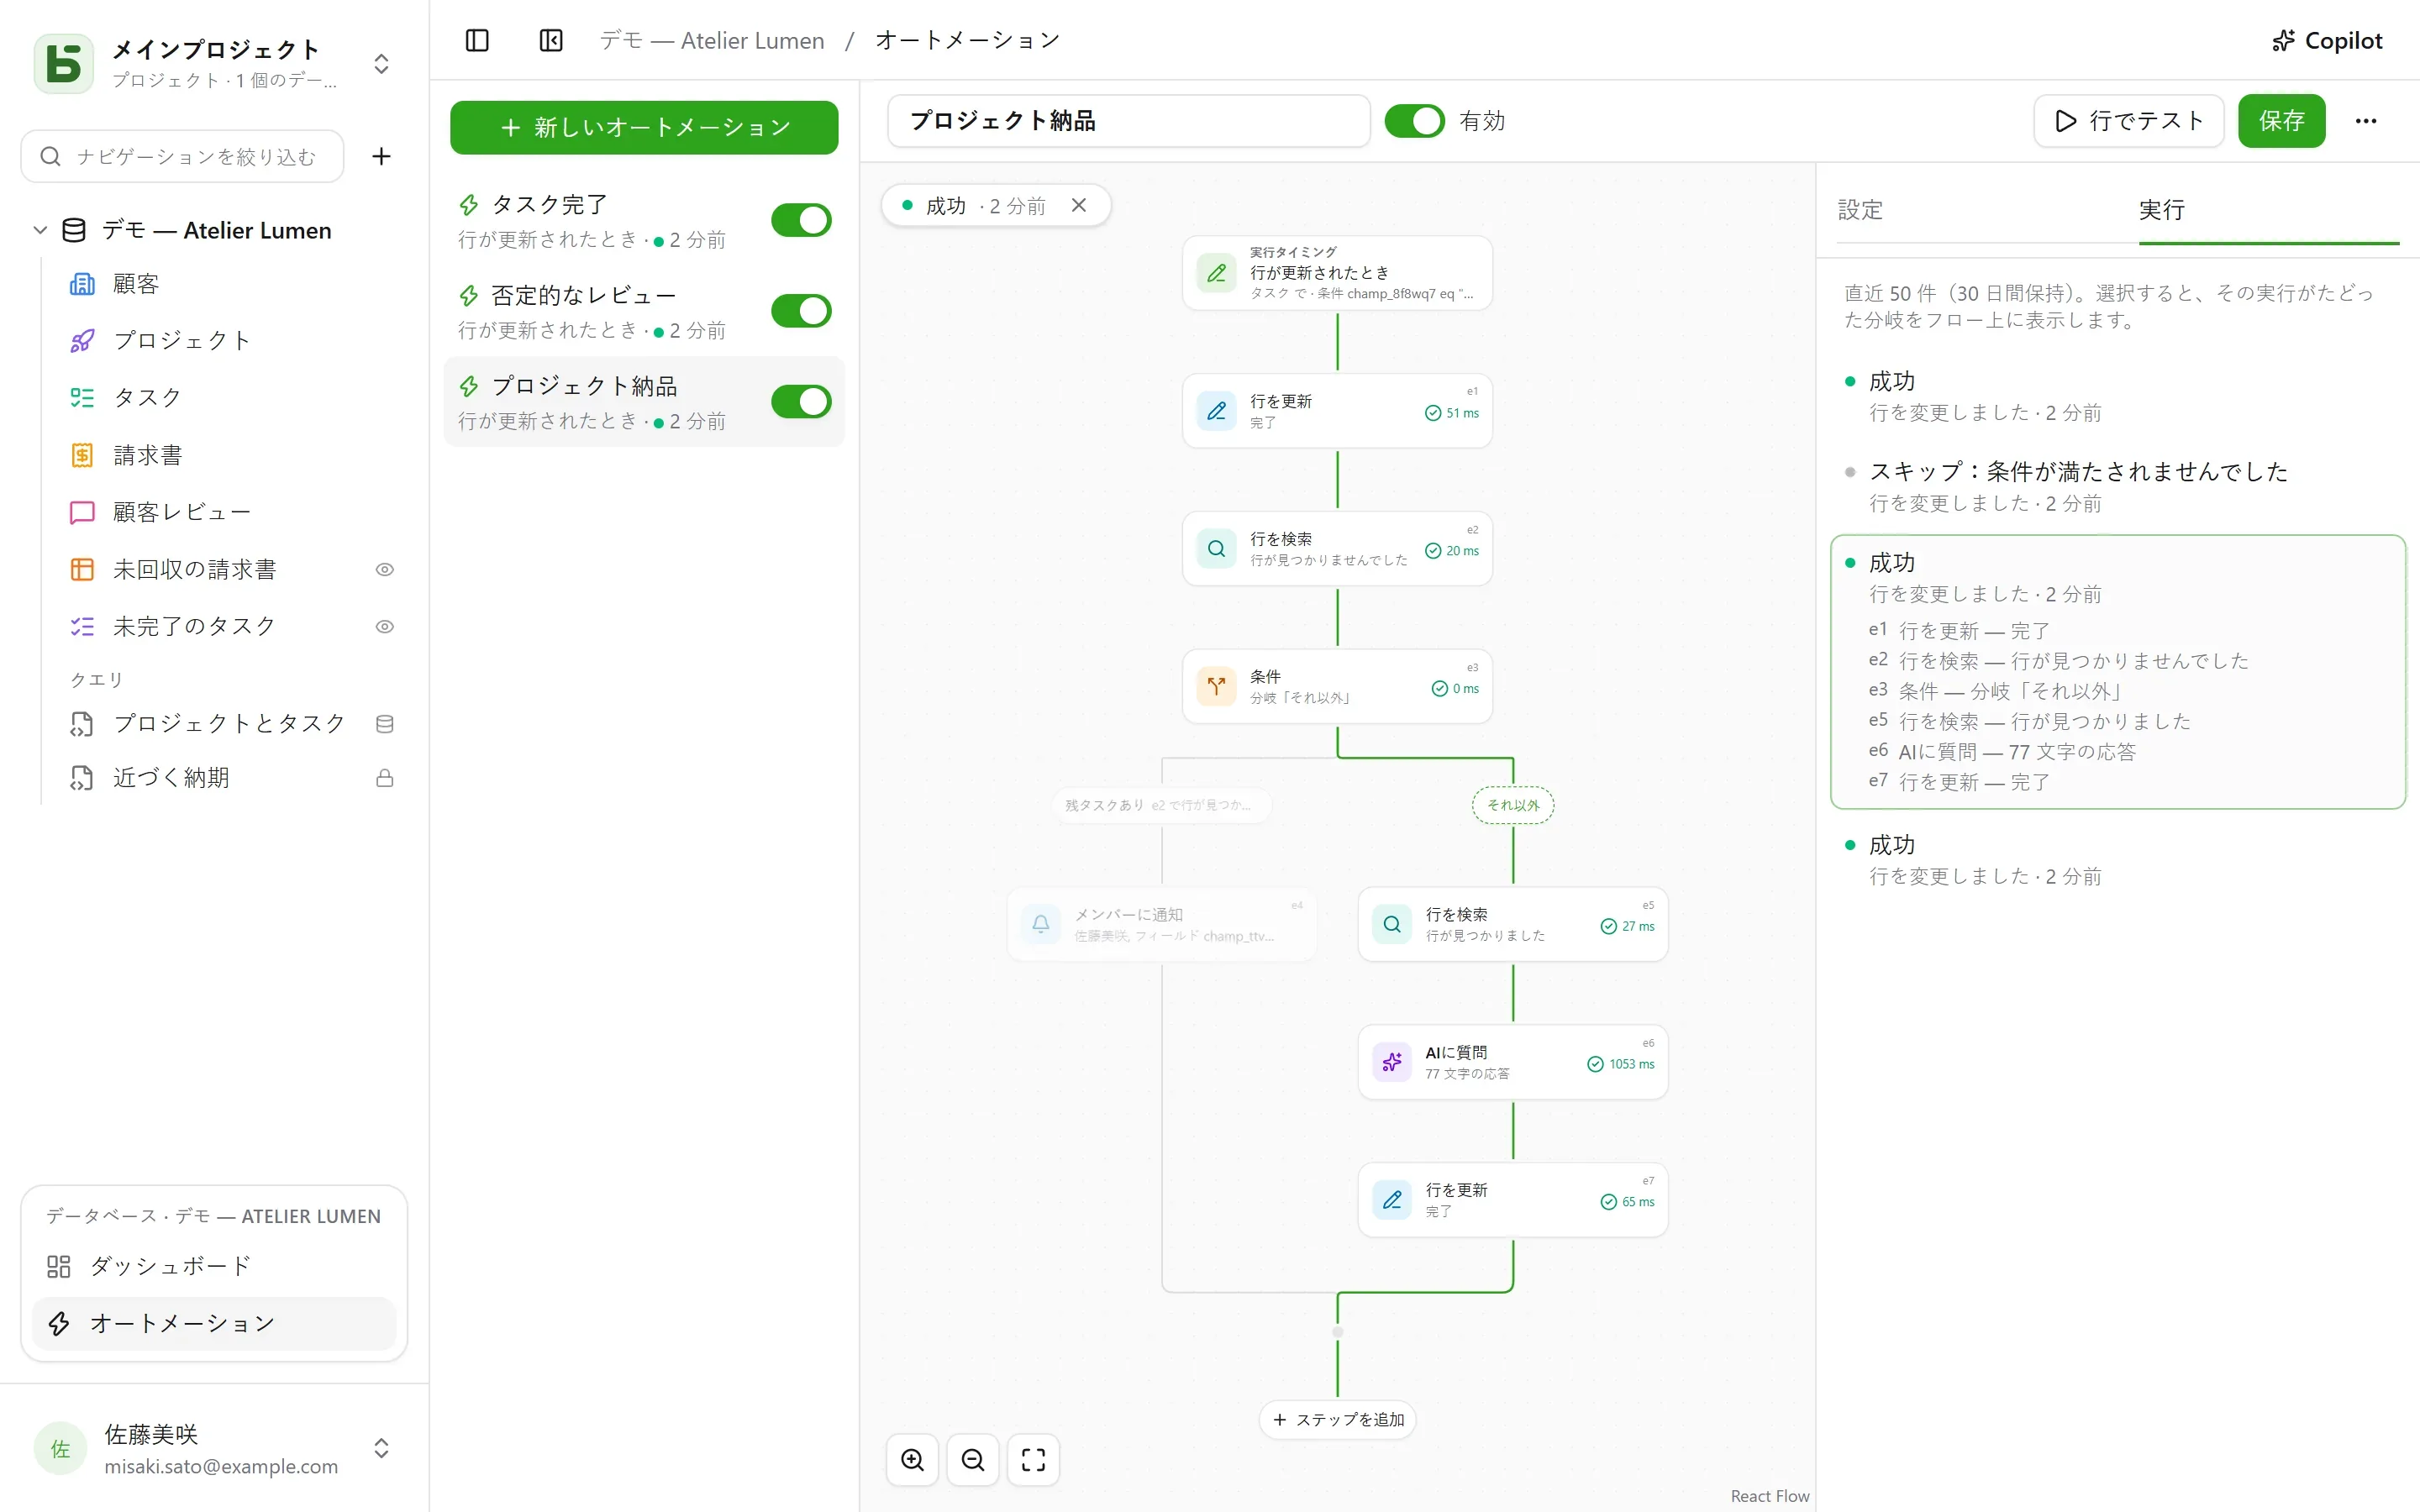
Task: Select the 行を検索 e2 step node
Action: pyautogui.click(x=1337, y=549)
